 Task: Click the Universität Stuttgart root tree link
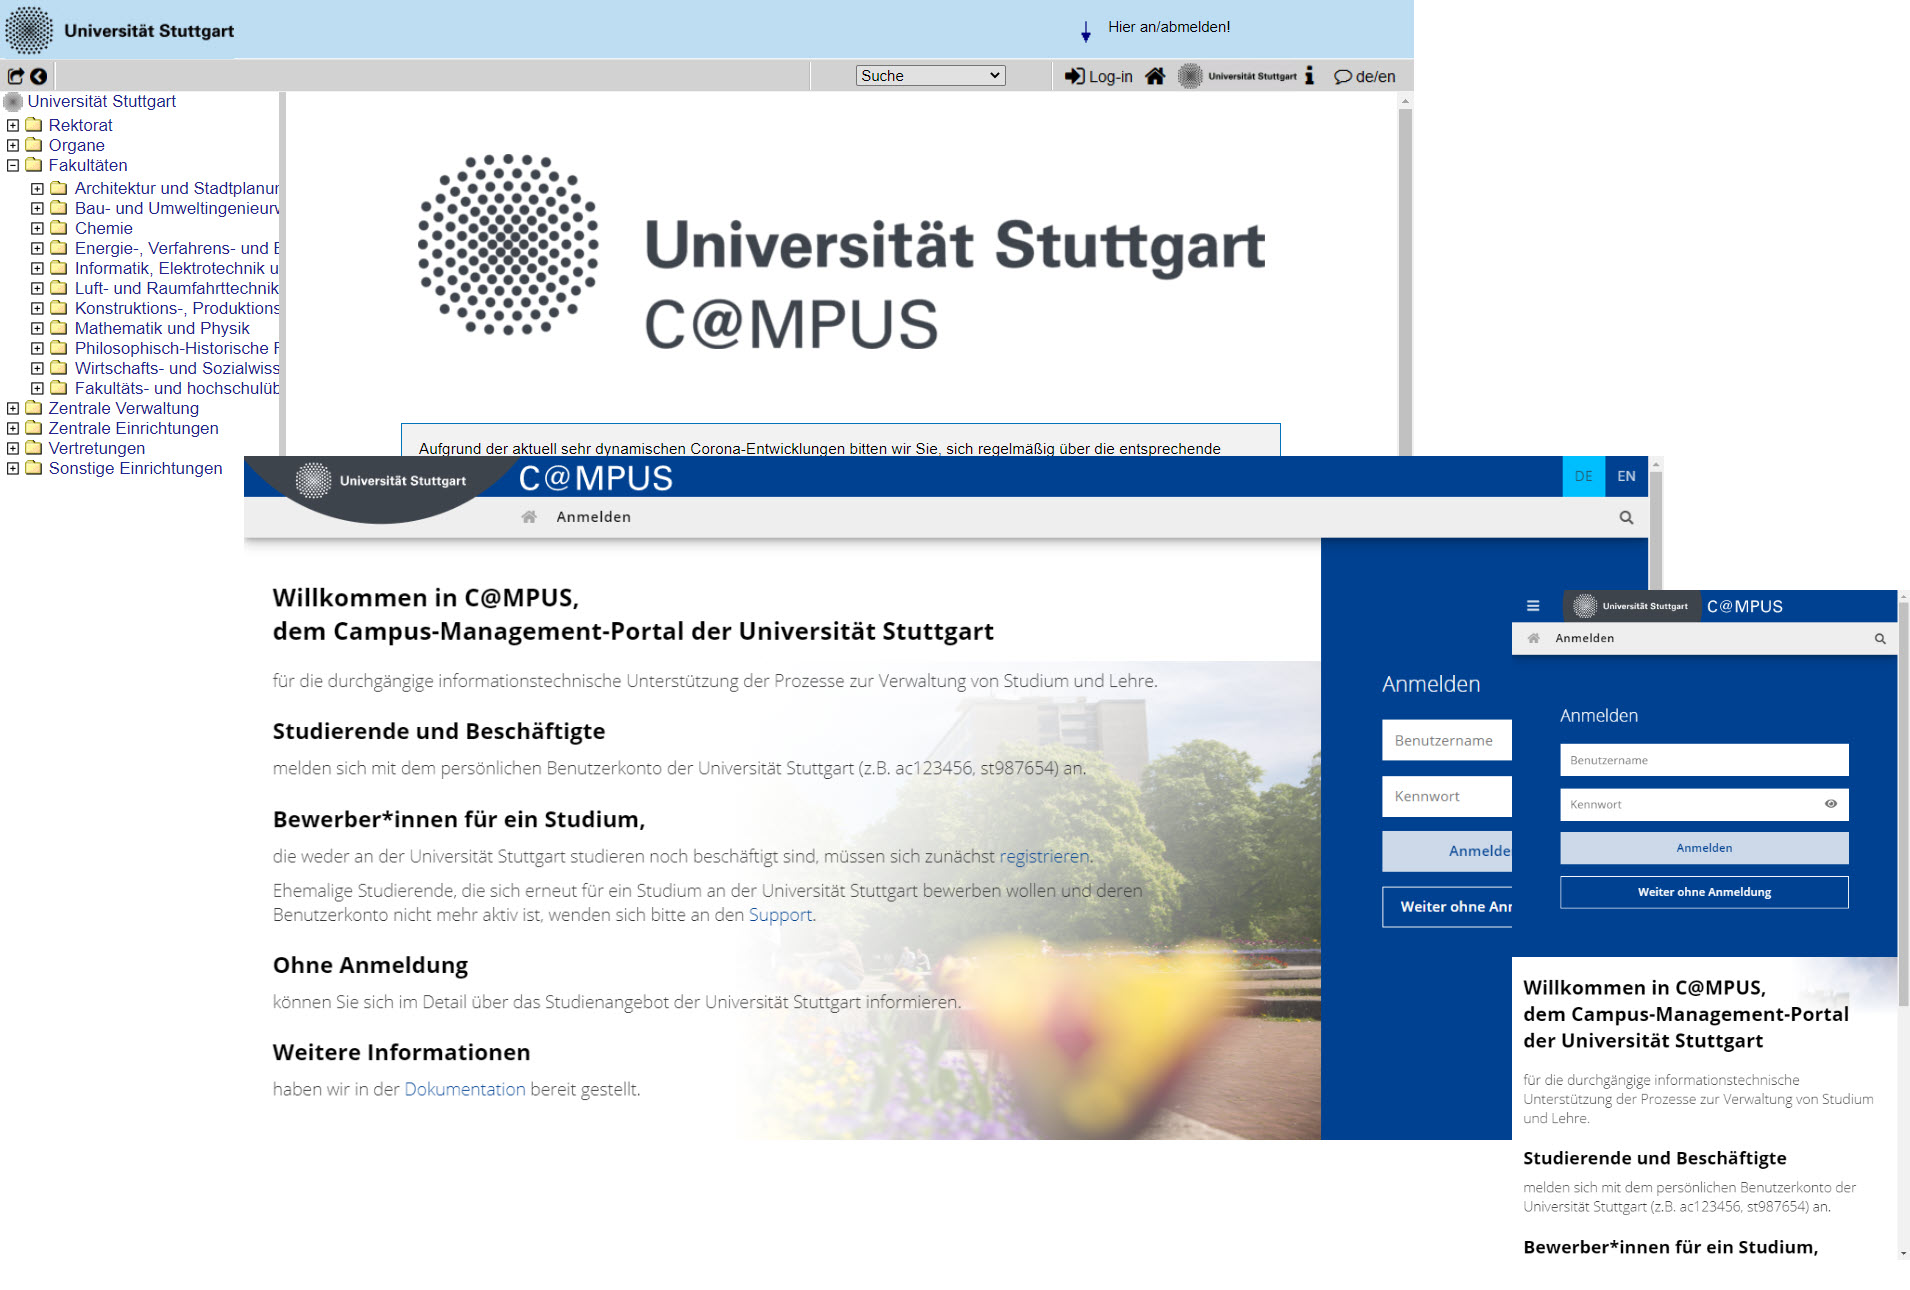101,101
